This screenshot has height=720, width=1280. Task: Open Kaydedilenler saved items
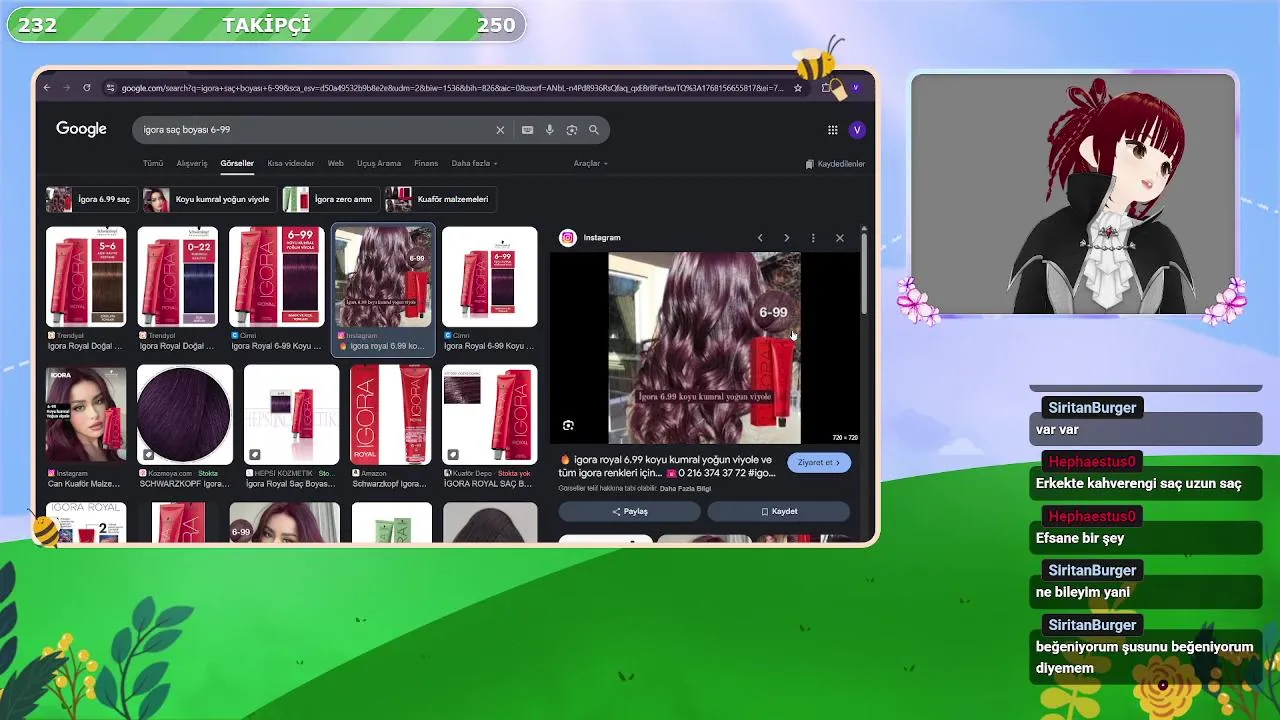click(835, 164)
